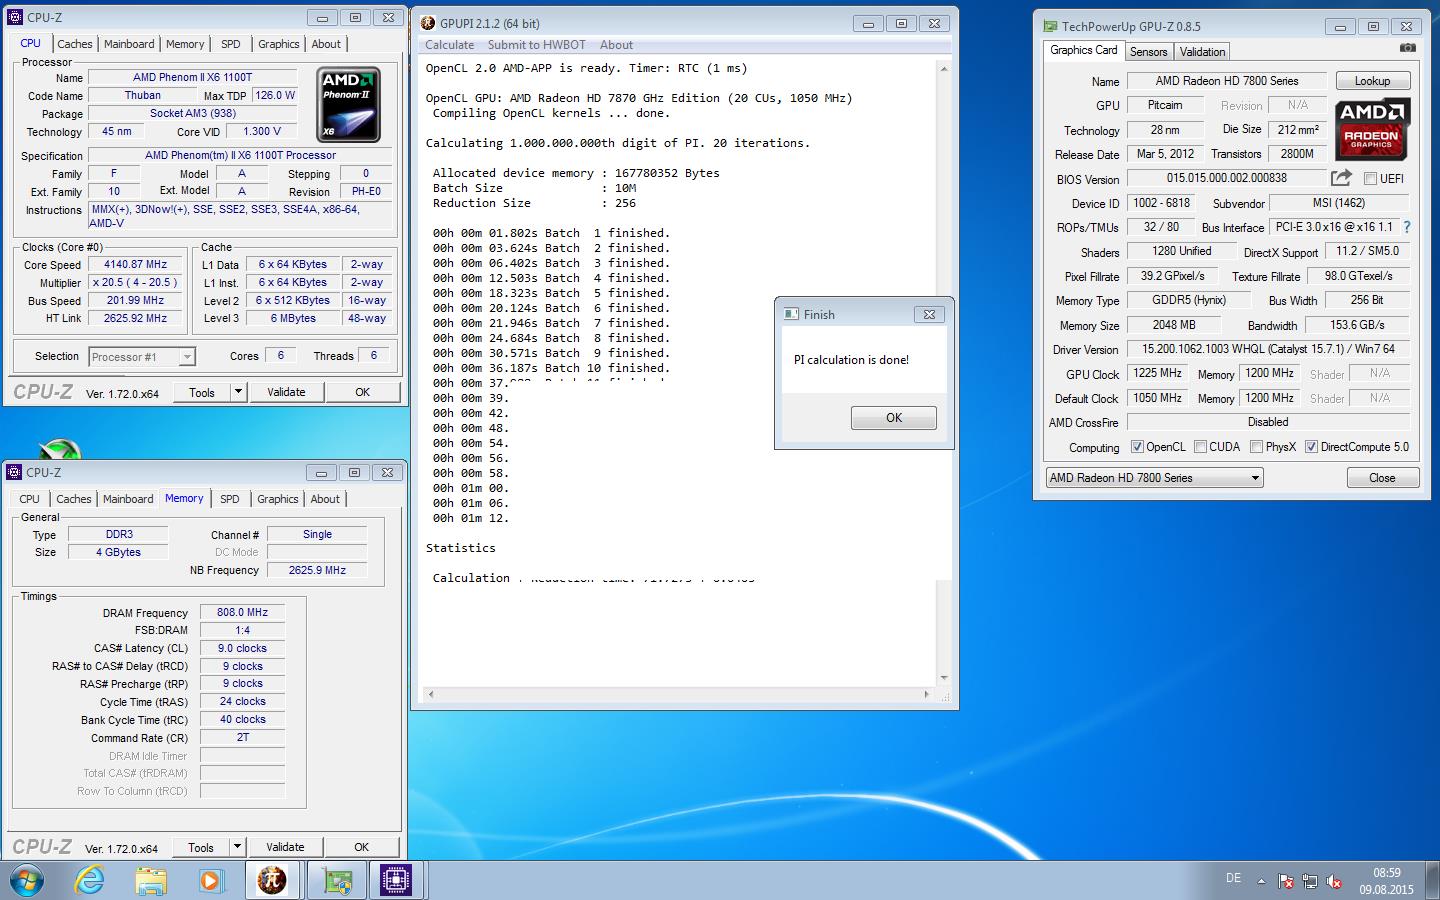Viewport: 1440px width, 900px height.
Task: Switch to GPU-Z taskbar icon
Action: (337, 881)
